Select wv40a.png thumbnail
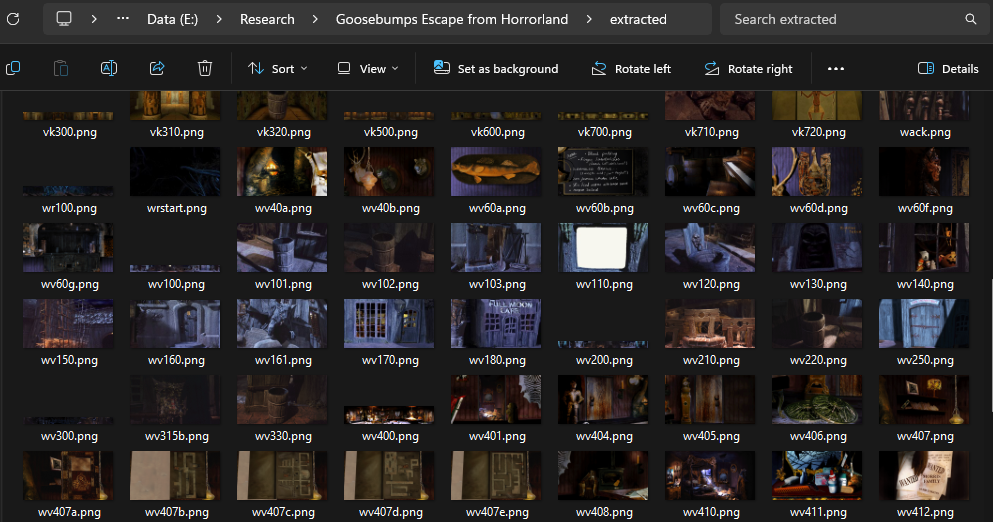 [x=282, y=172]
